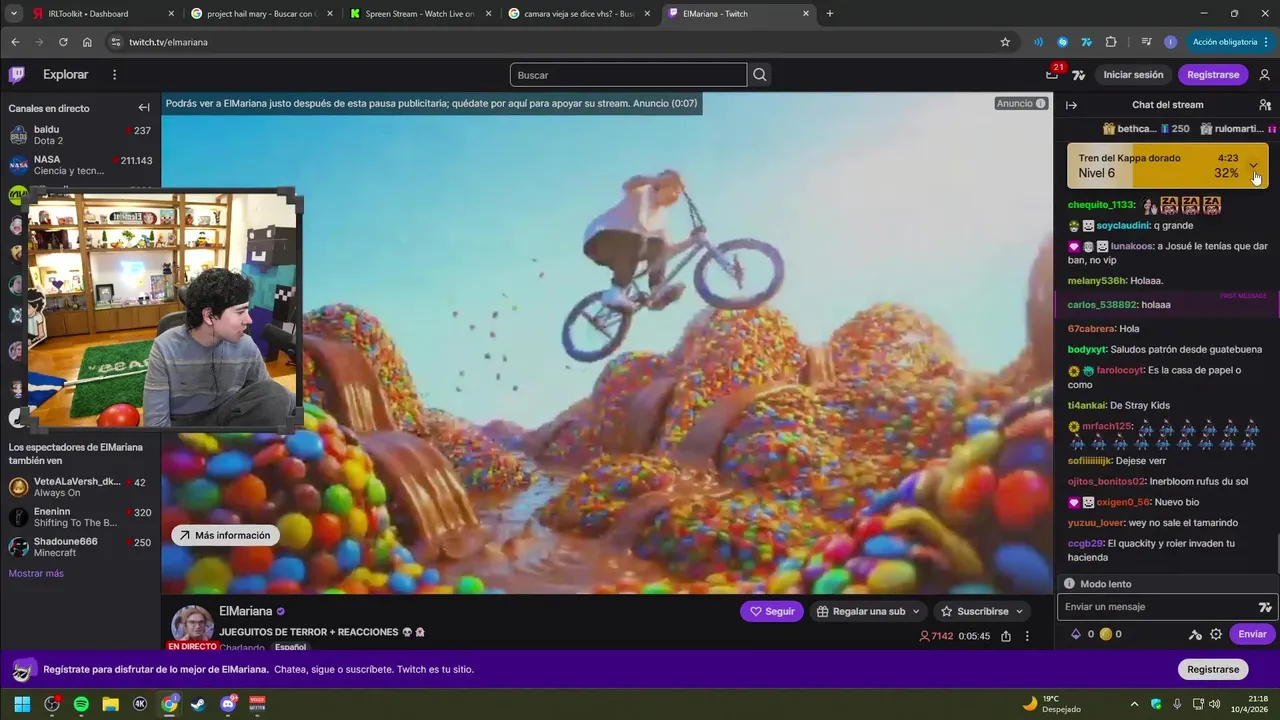This screenshot has height=720, width=1280.
Task: Click the 7TV icon in Twitch header
Action: (1079, 75)
